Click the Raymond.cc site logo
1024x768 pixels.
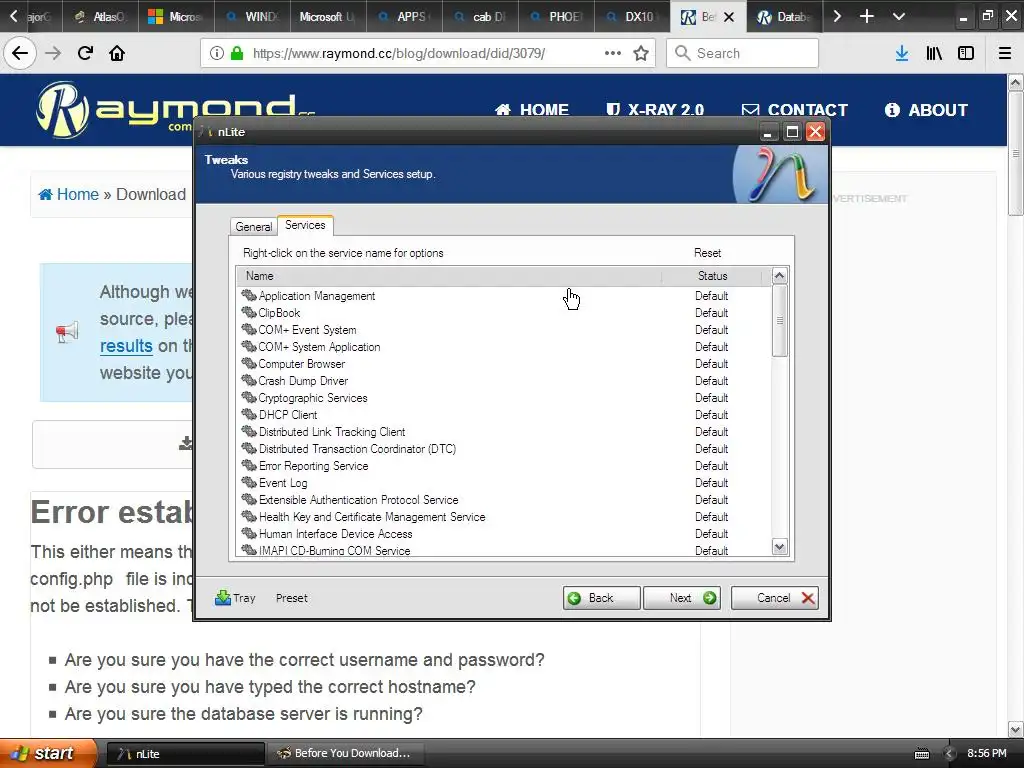pyautogui.click(x=175, y=110)
